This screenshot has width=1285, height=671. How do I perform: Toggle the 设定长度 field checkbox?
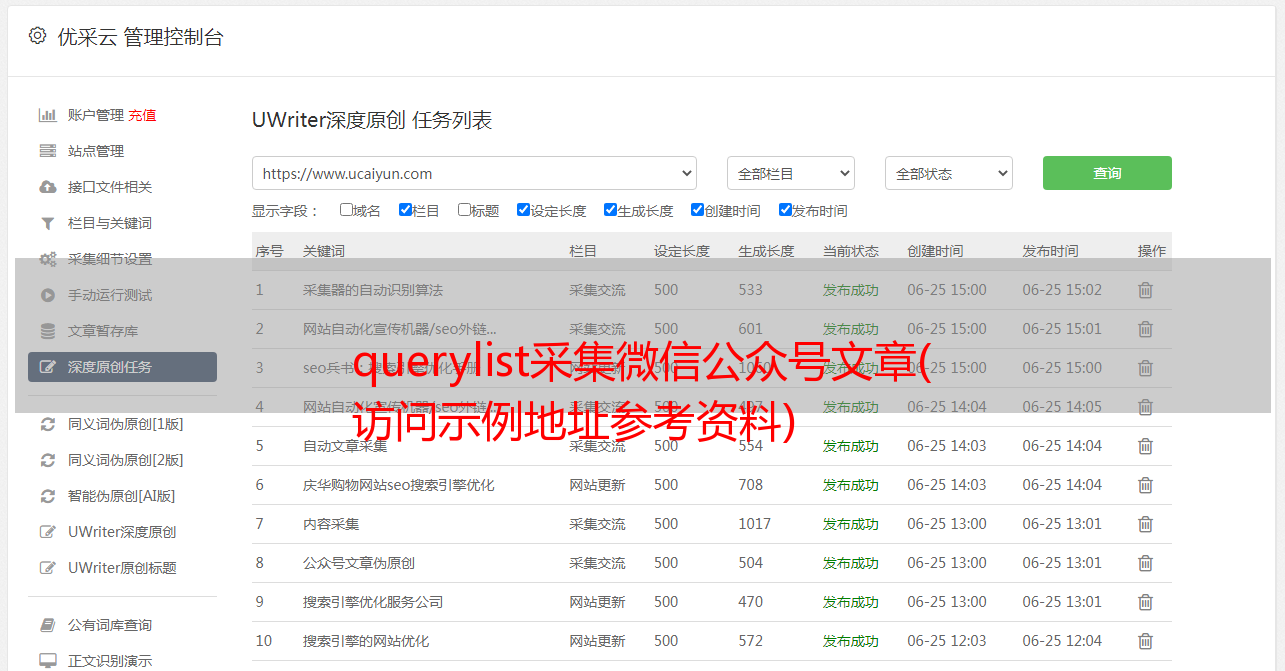[523, 210]
